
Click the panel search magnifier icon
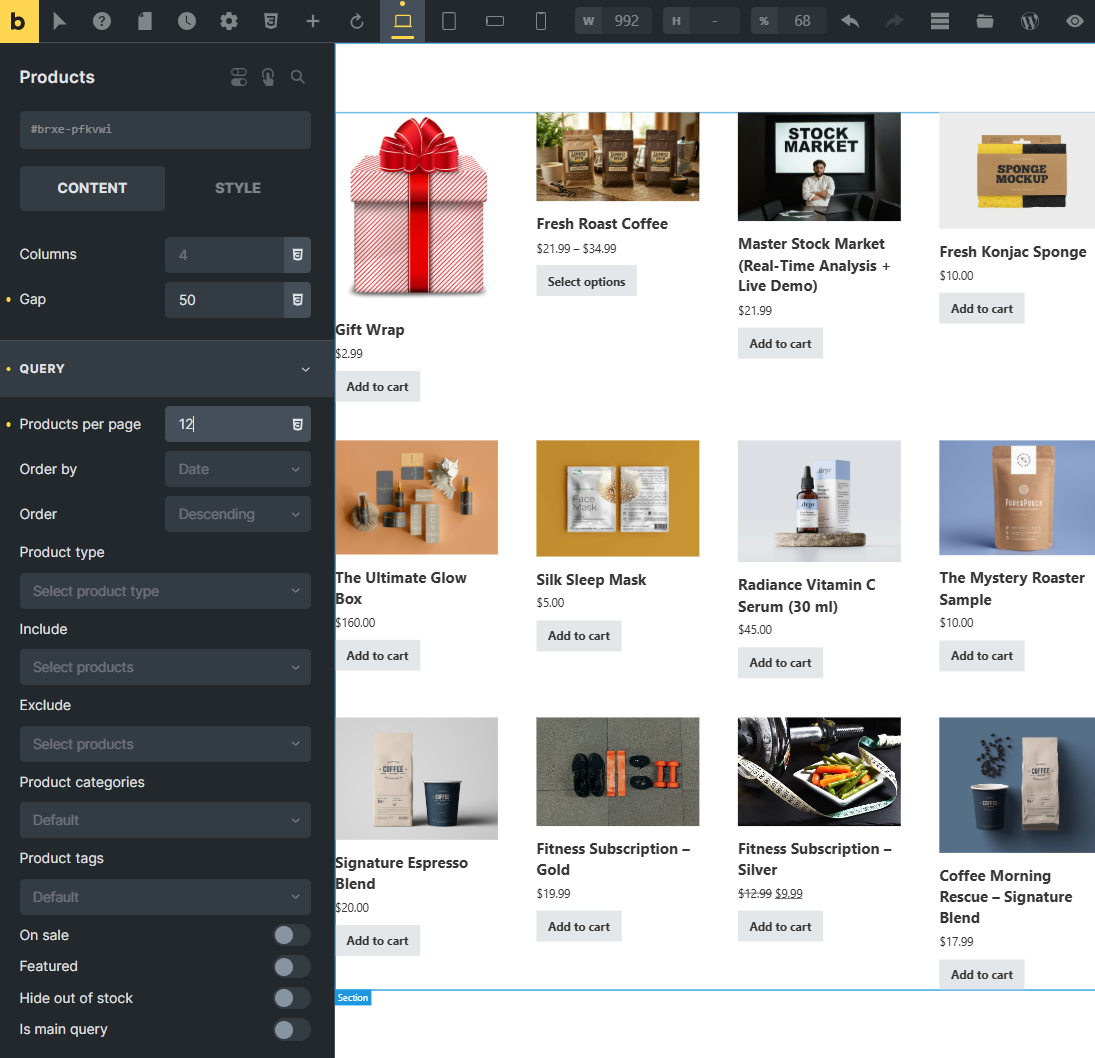coord(297,77)
